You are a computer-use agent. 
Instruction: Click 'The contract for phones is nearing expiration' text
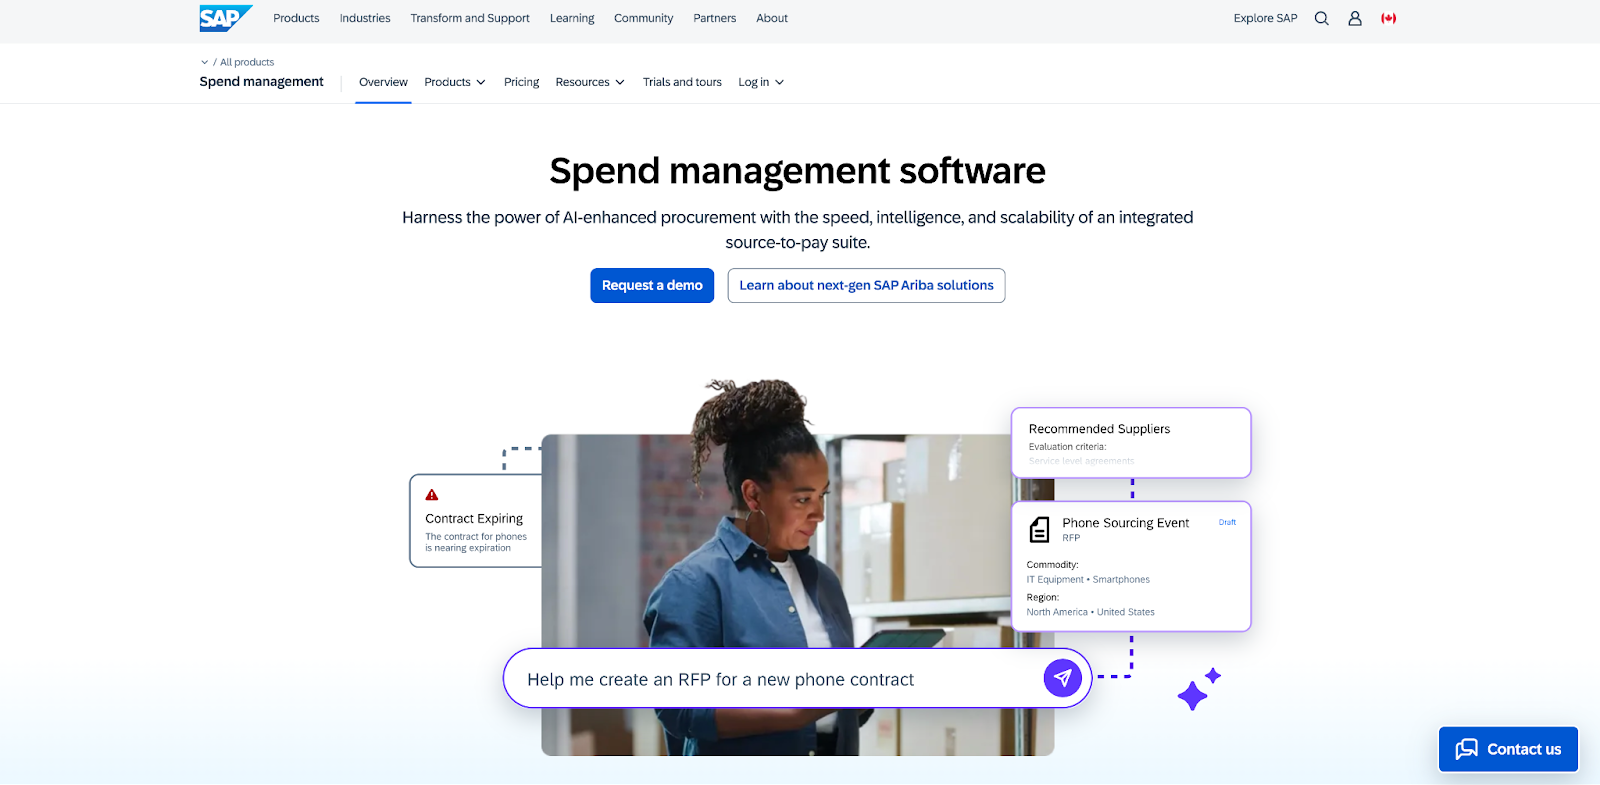(476, 542)
